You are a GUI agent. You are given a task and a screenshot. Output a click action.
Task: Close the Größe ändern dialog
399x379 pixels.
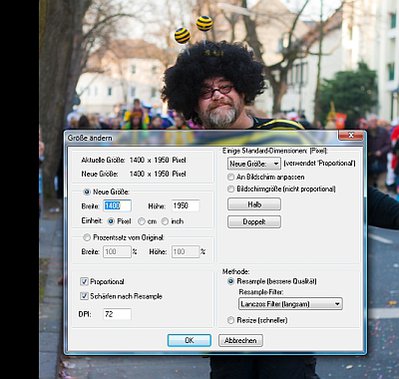[350, 135]
